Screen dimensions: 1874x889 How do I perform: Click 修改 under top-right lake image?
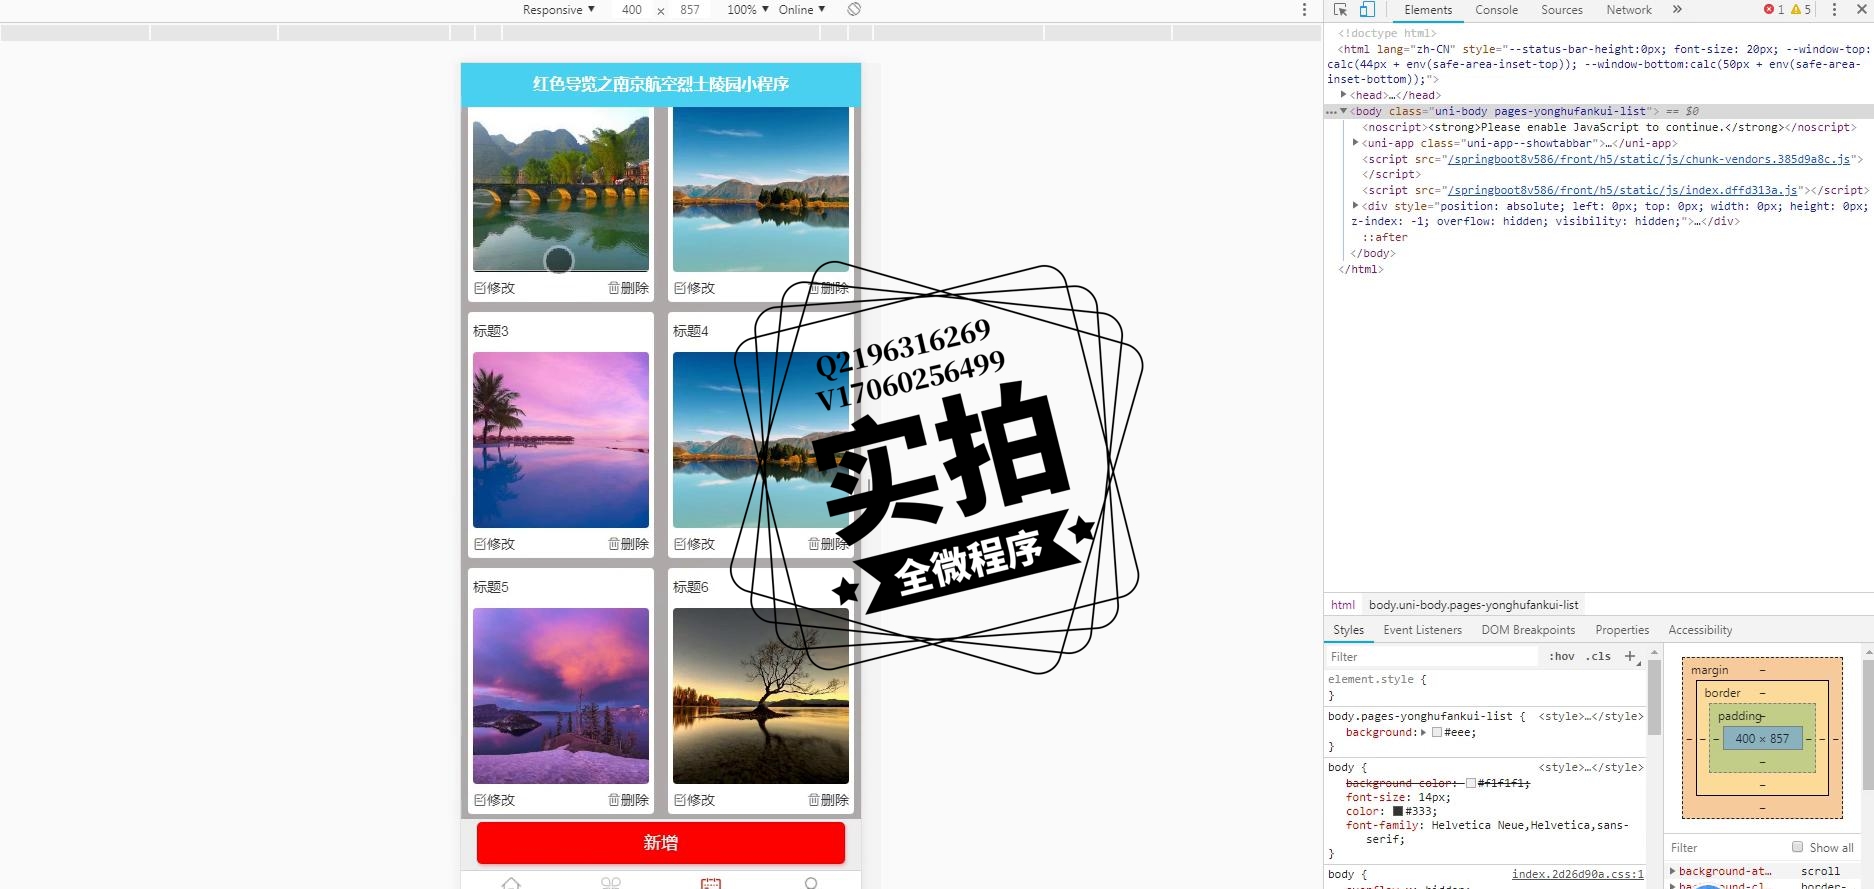694,288
